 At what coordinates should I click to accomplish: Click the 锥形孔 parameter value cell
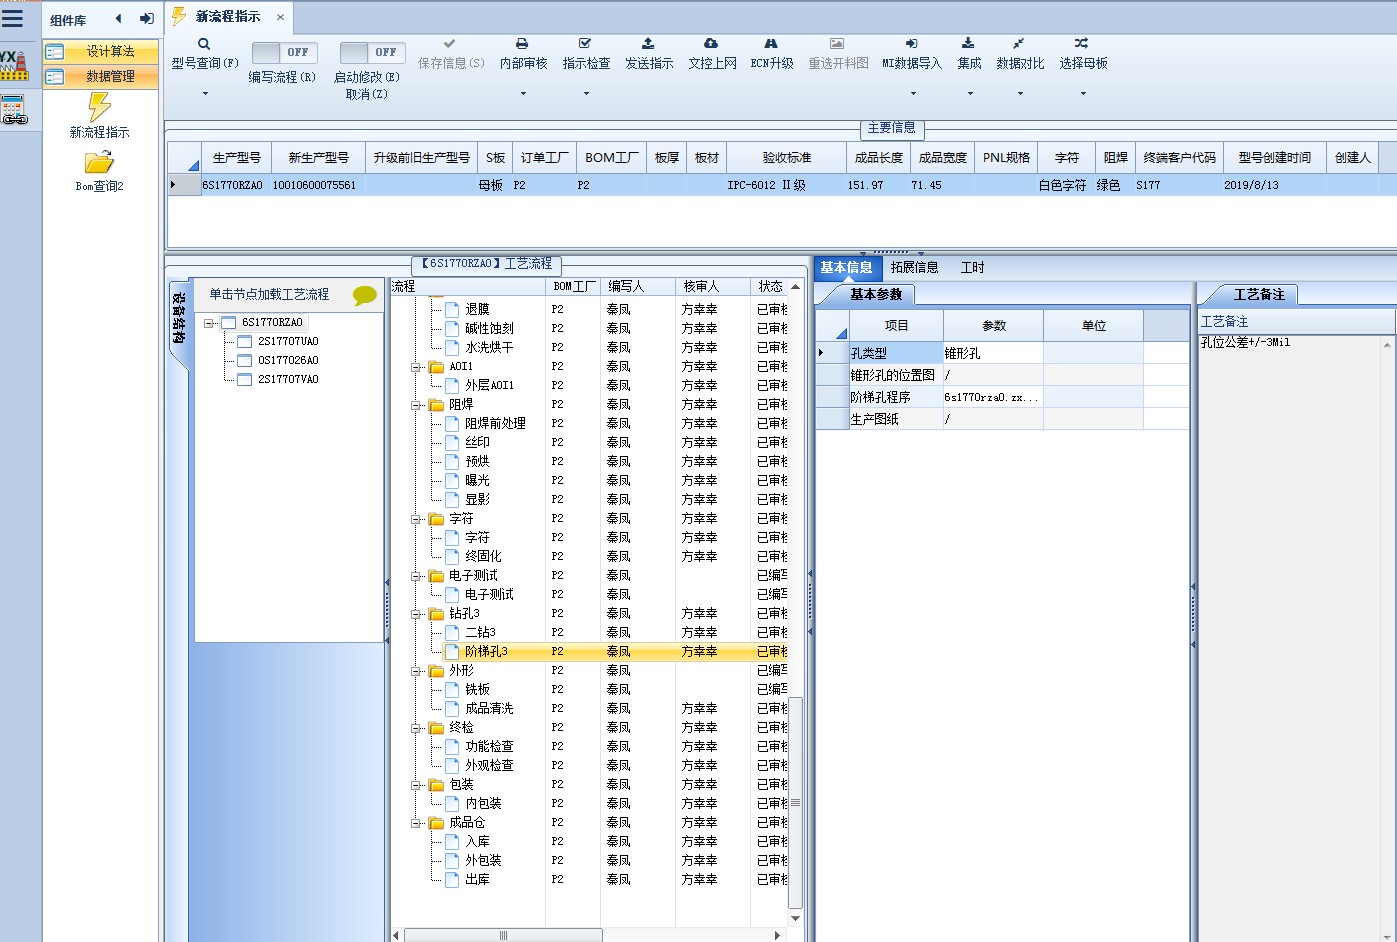coord(993,353)
